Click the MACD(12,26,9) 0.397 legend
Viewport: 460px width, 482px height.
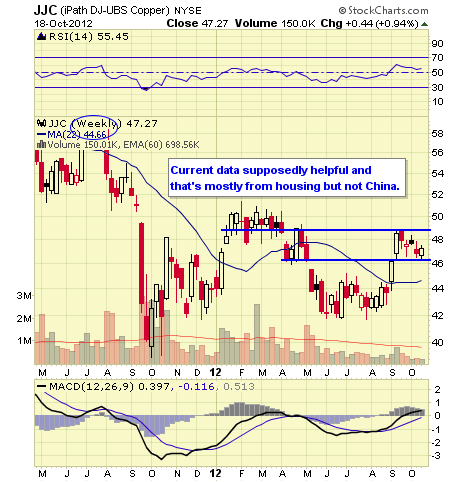tap(109, 387)
